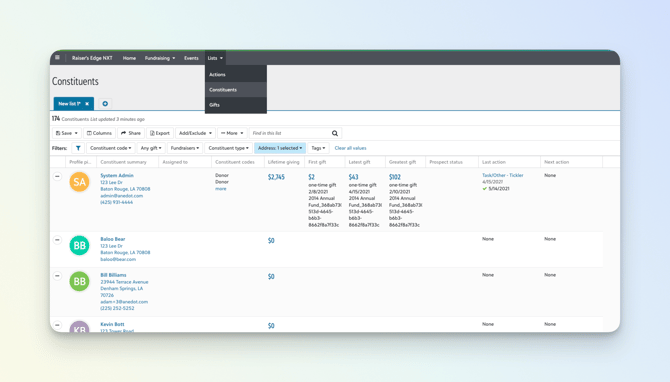The width and height of the screenshot is (670, 382).
Task: Open the hamburger navigation menu icon
Action: coord(57,58)
